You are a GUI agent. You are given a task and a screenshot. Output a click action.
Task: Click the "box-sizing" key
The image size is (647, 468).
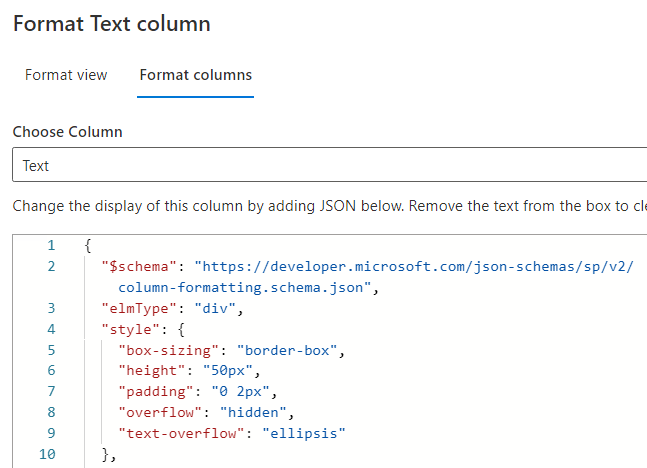[x=168, y=350]
